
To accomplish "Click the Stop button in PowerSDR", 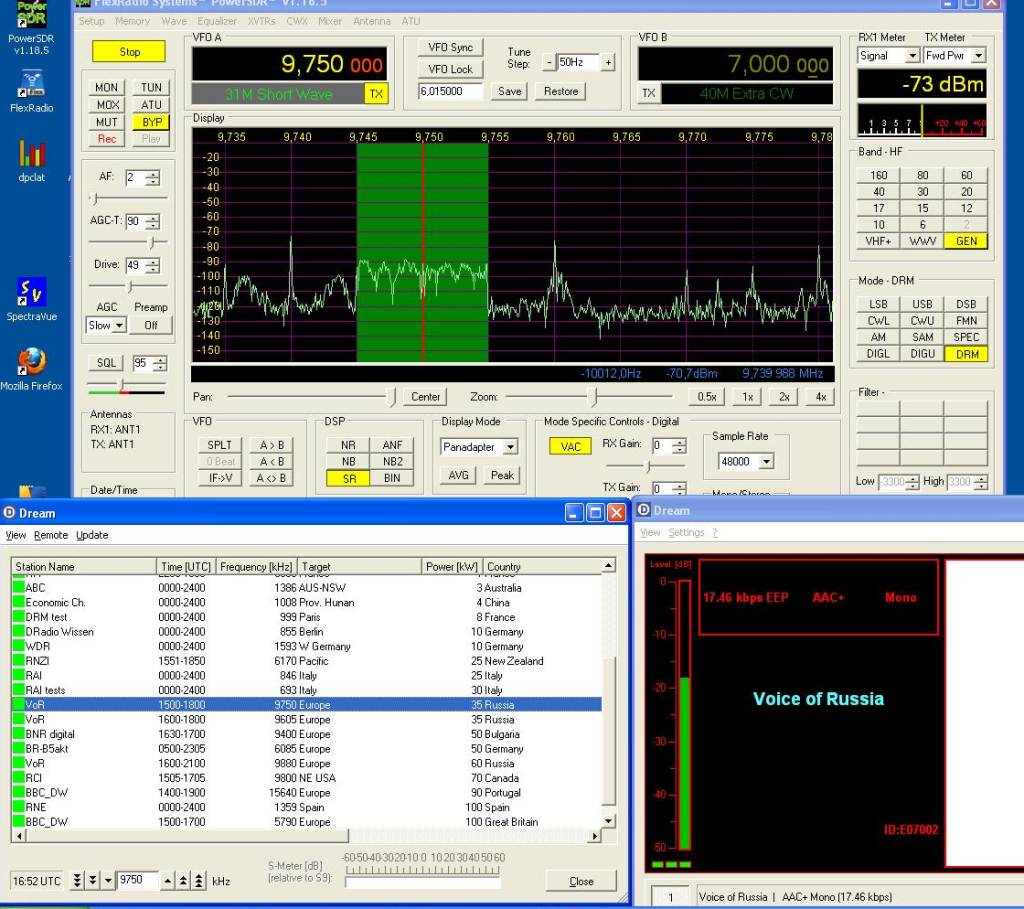I will [129, 52].
